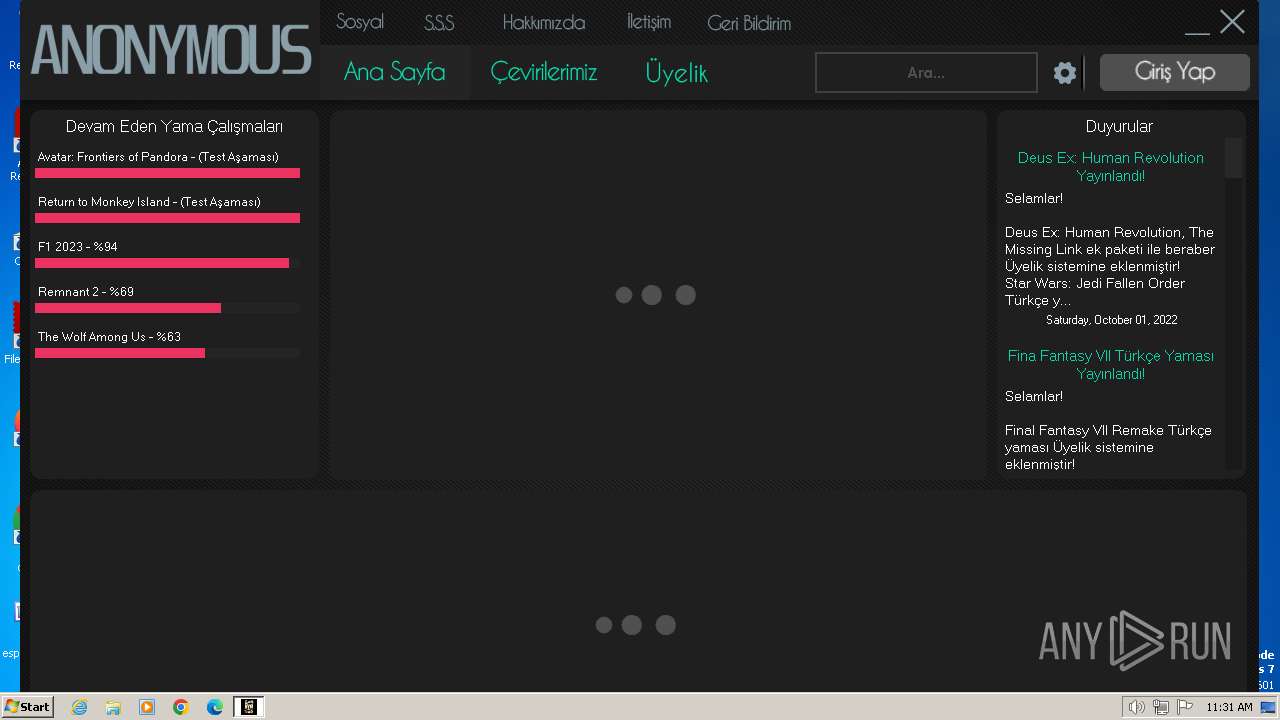The width and height of the screenshot is (1280, 720).
Task: Open Fina Fantasy VII Türkçe Yaması announcement
Action: click(1110, 365)
